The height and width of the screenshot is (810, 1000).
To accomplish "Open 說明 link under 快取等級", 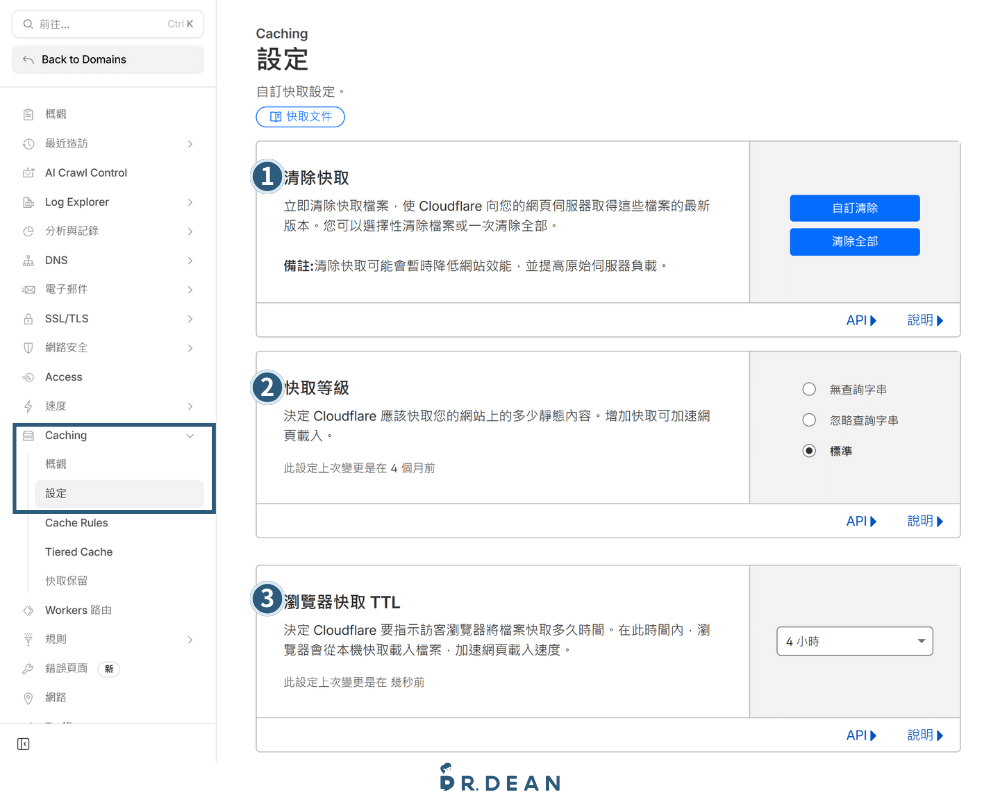I will click(x=925, y=521).
